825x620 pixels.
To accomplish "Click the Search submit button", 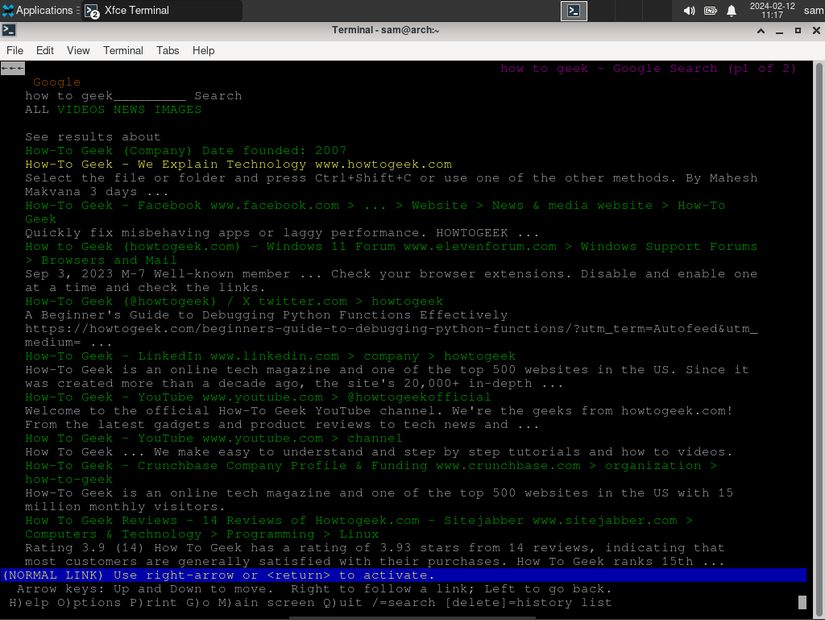I will pos(218,96).
